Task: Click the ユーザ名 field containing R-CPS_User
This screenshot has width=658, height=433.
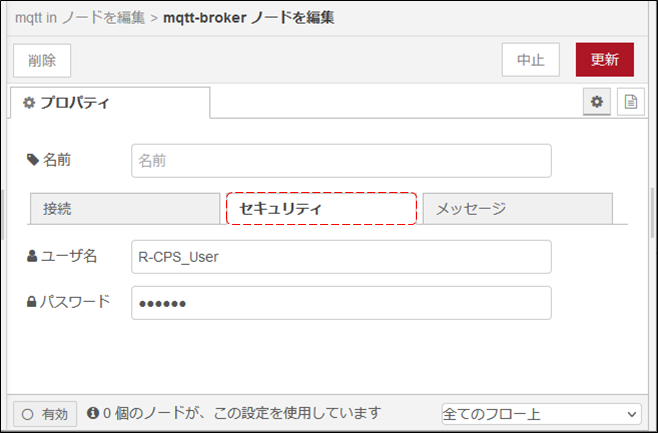Action: click(341, 257)
